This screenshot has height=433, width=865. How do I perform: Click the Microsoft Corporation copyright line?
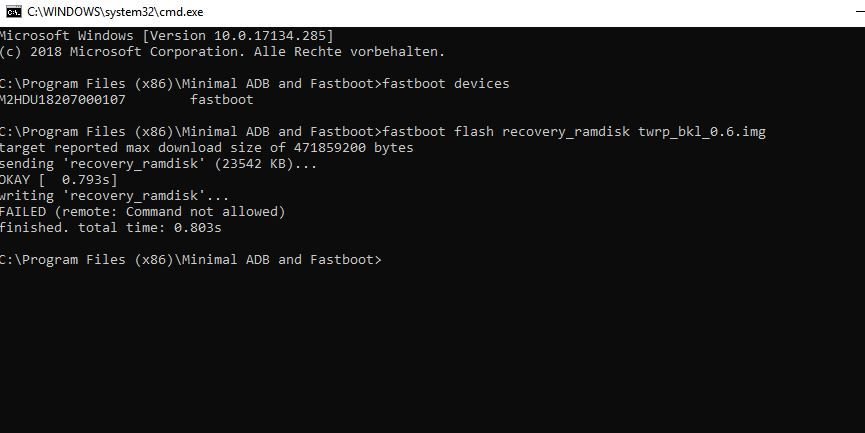[x=222, y=52]
